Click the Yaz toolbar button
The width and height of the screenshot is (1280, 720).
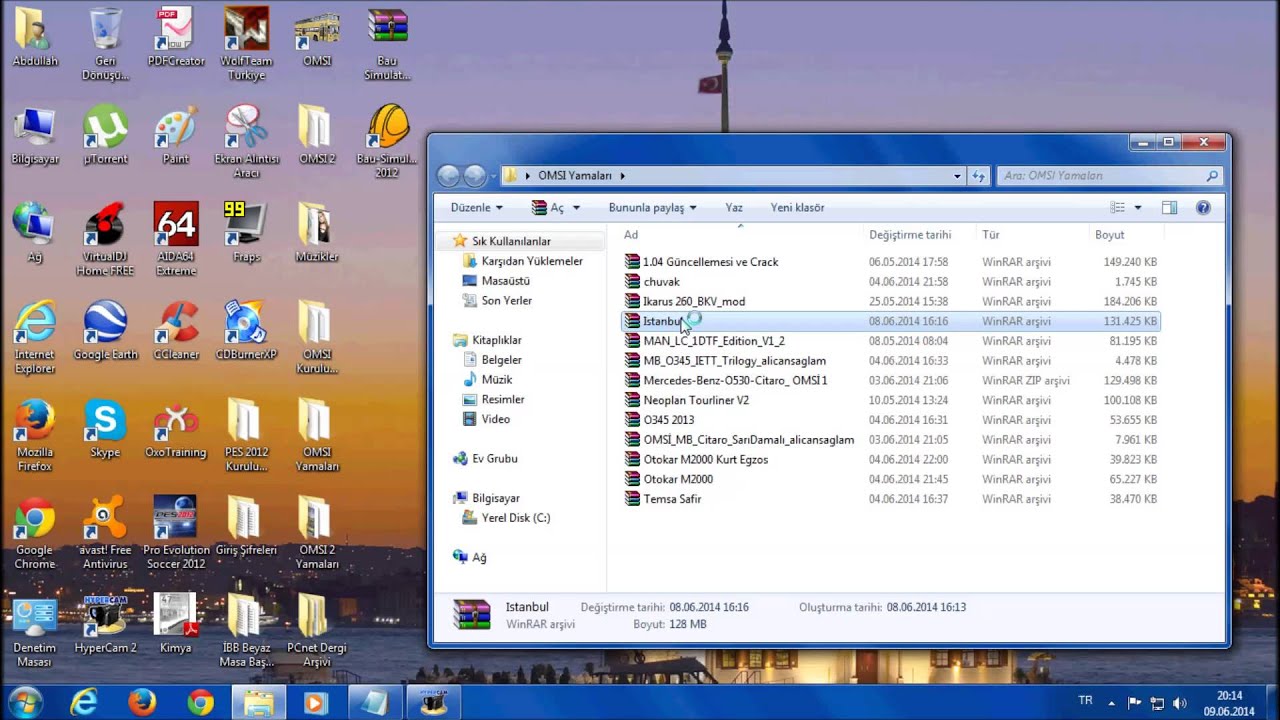tap(734, 208)
